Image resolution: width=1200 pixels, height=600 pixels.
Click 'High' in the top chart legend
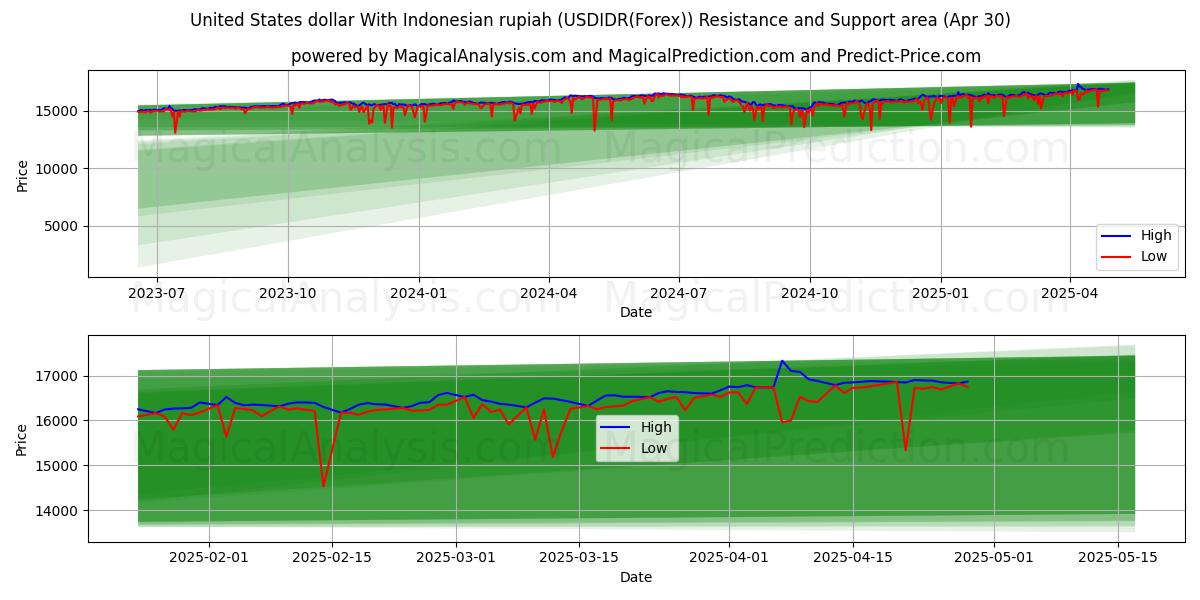(x=1156, y=236)
